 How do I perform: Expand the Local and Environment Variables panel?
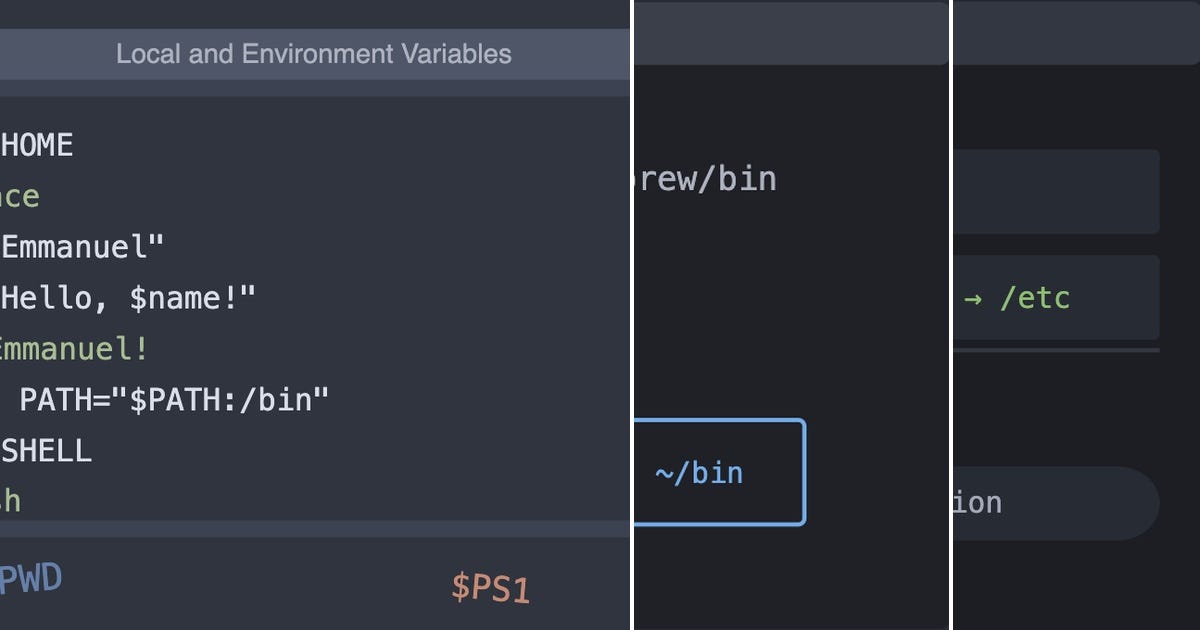[x=314, y=54]
